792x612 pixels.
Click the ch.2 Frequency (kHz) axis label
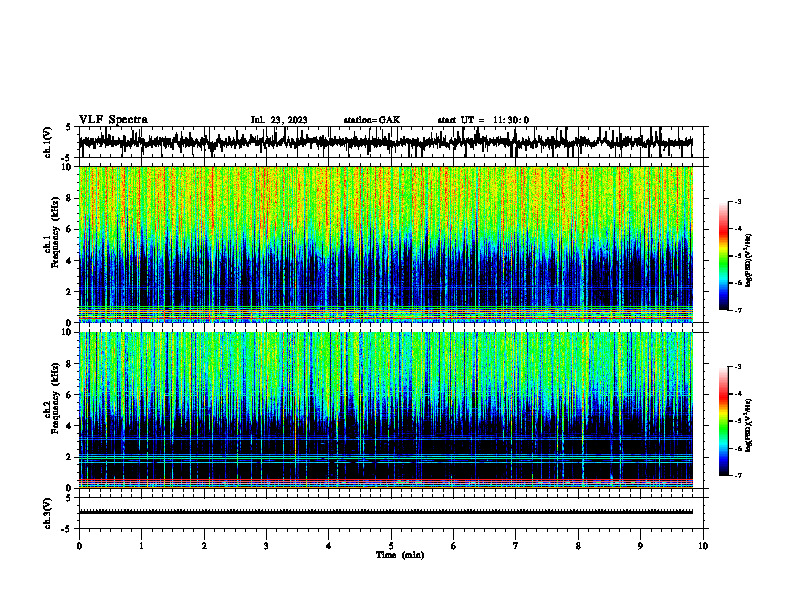[x=54, y=411]
